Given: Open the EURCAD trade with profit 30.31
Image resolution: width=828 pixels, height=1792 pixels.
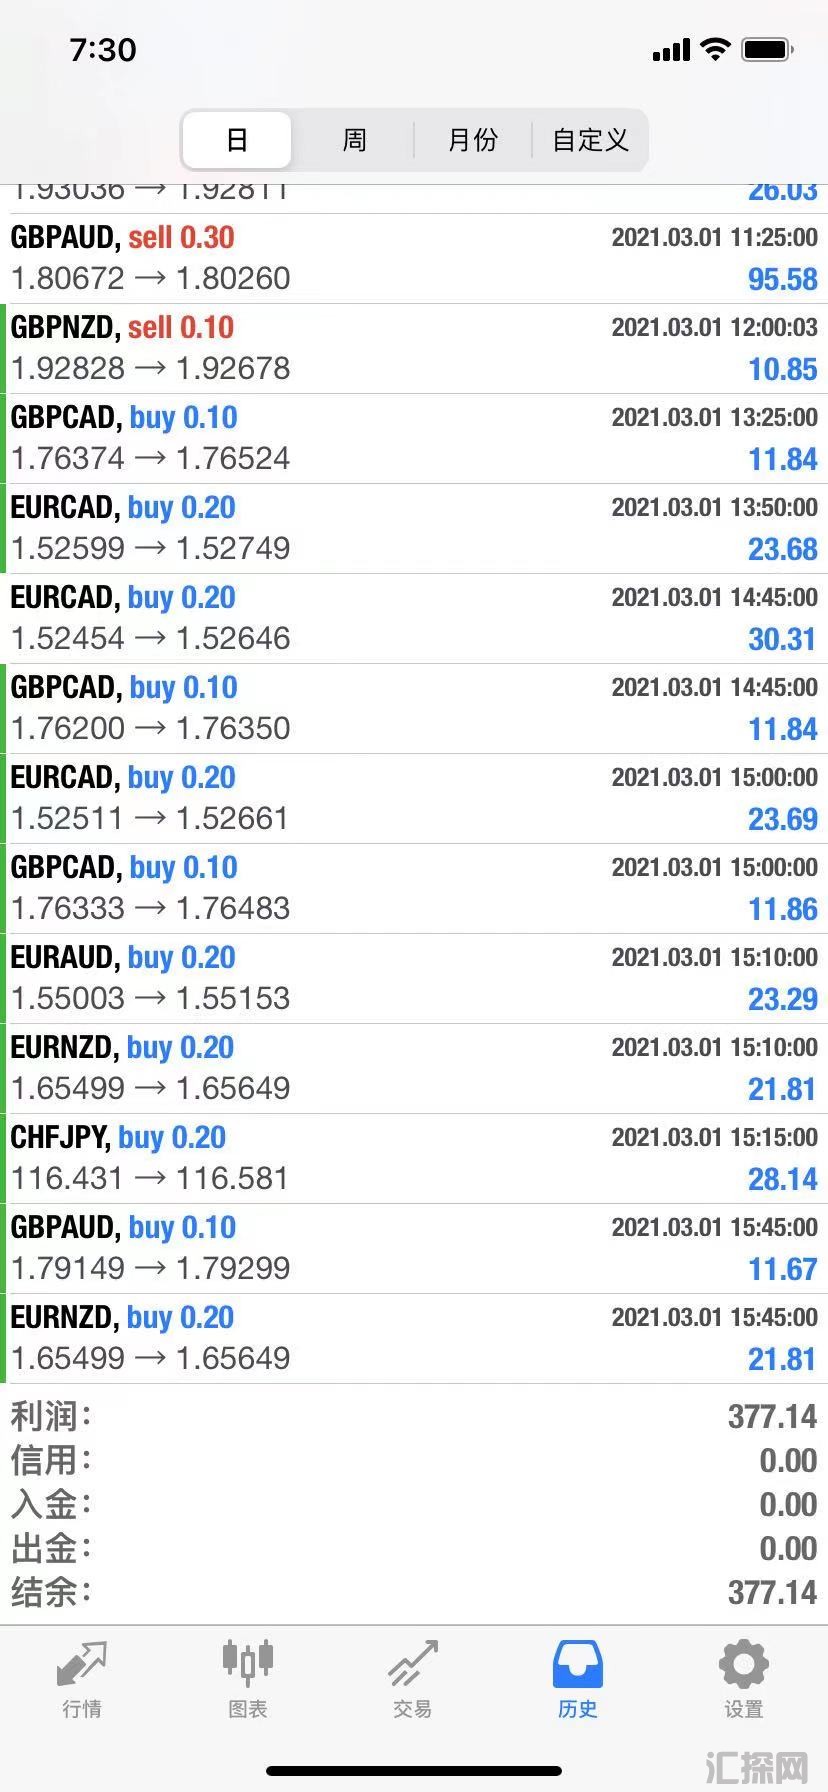Looking at the screenshot, I should pos(414,619).
